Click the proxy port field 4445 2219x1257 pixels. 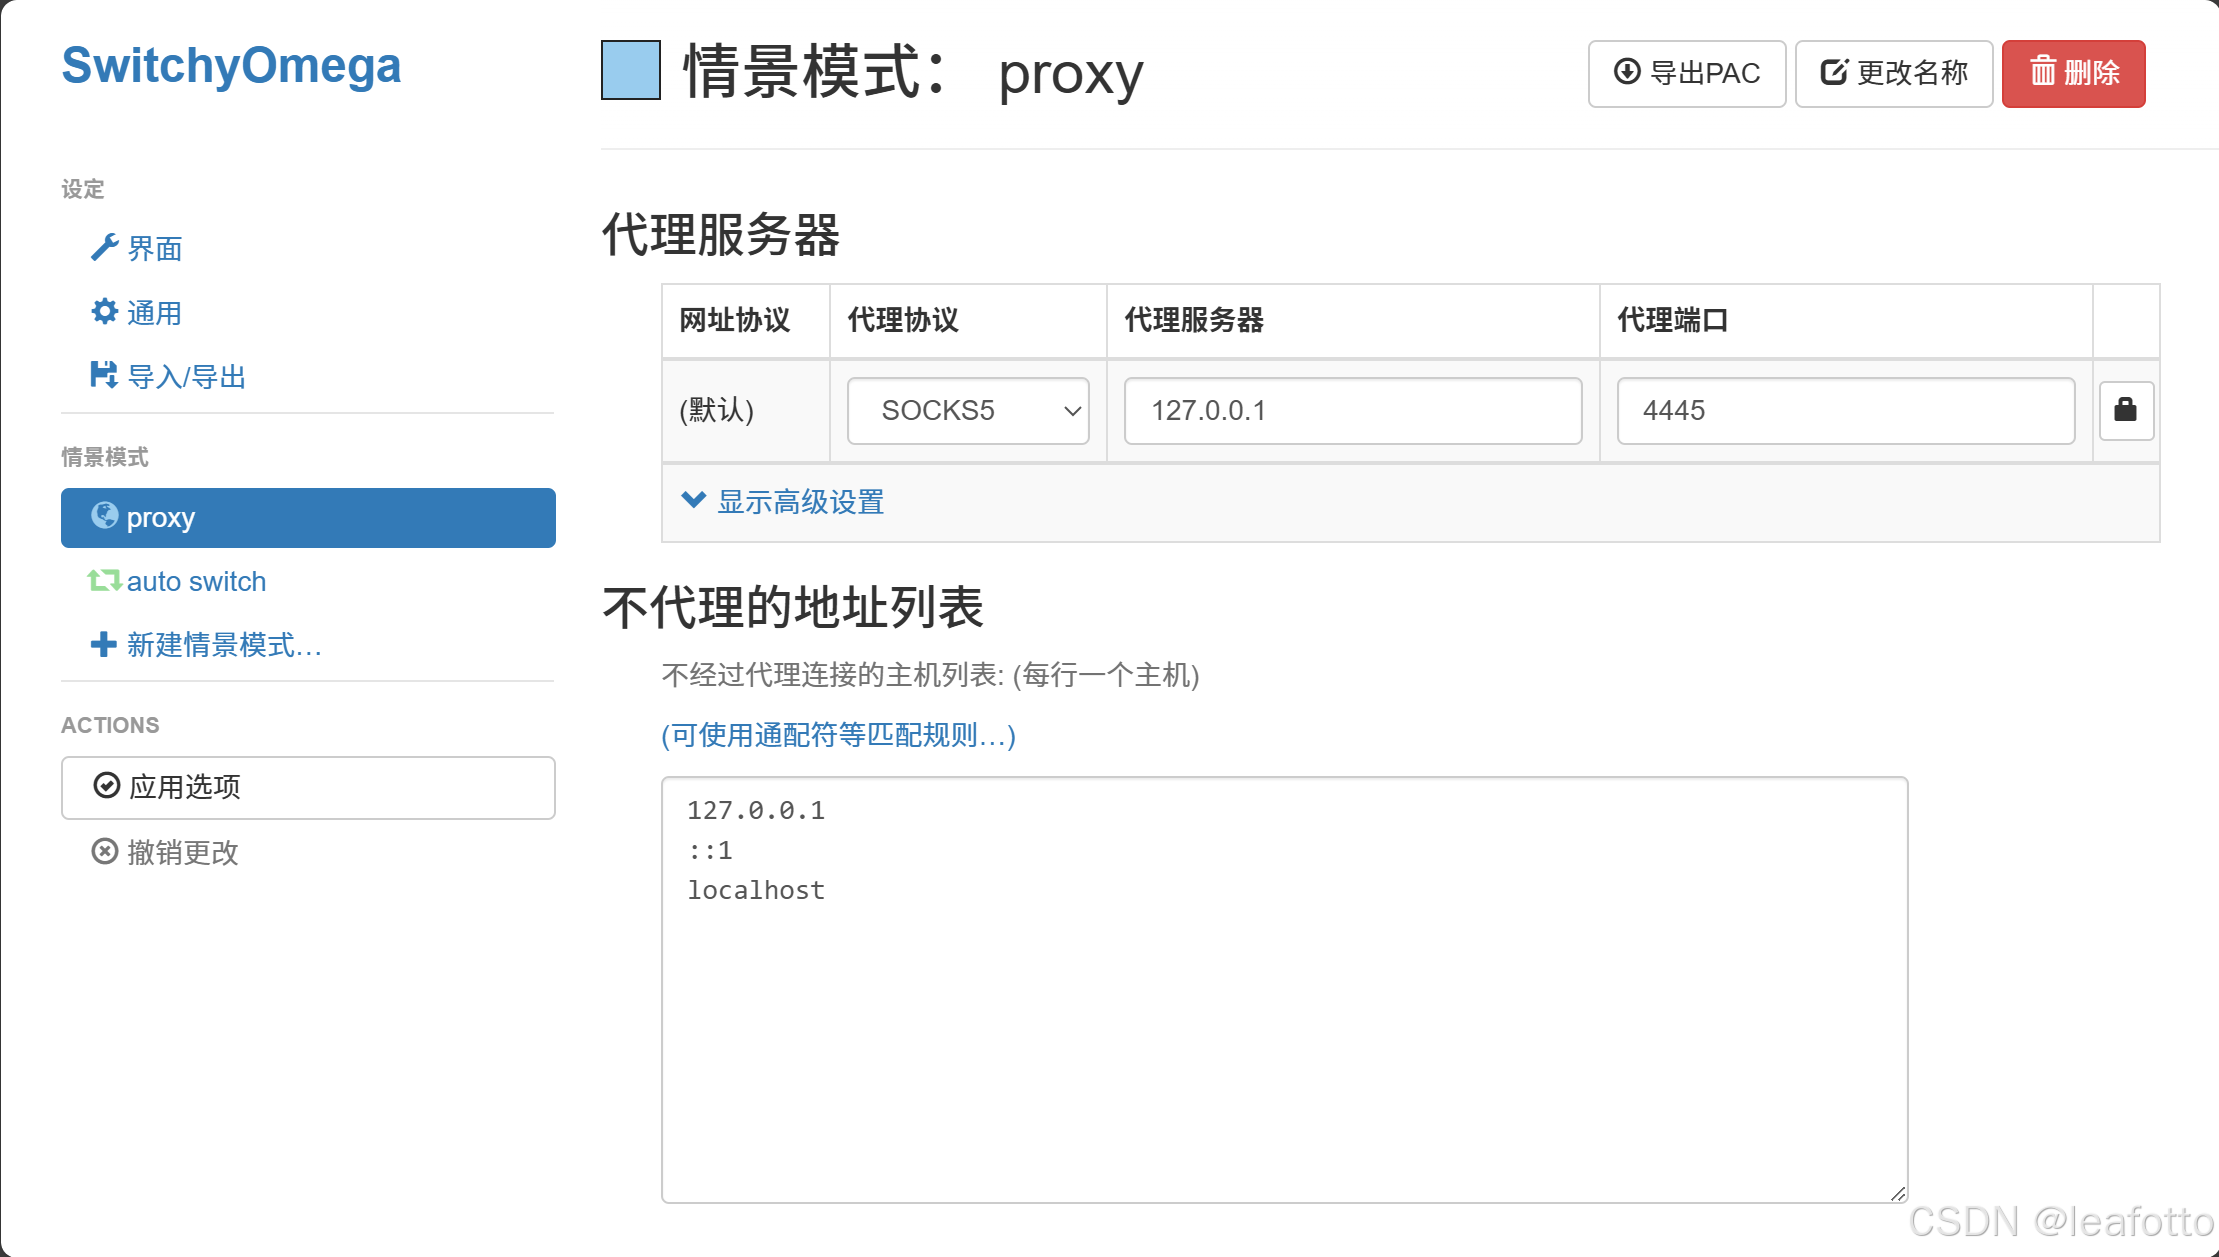[1845, 410]
